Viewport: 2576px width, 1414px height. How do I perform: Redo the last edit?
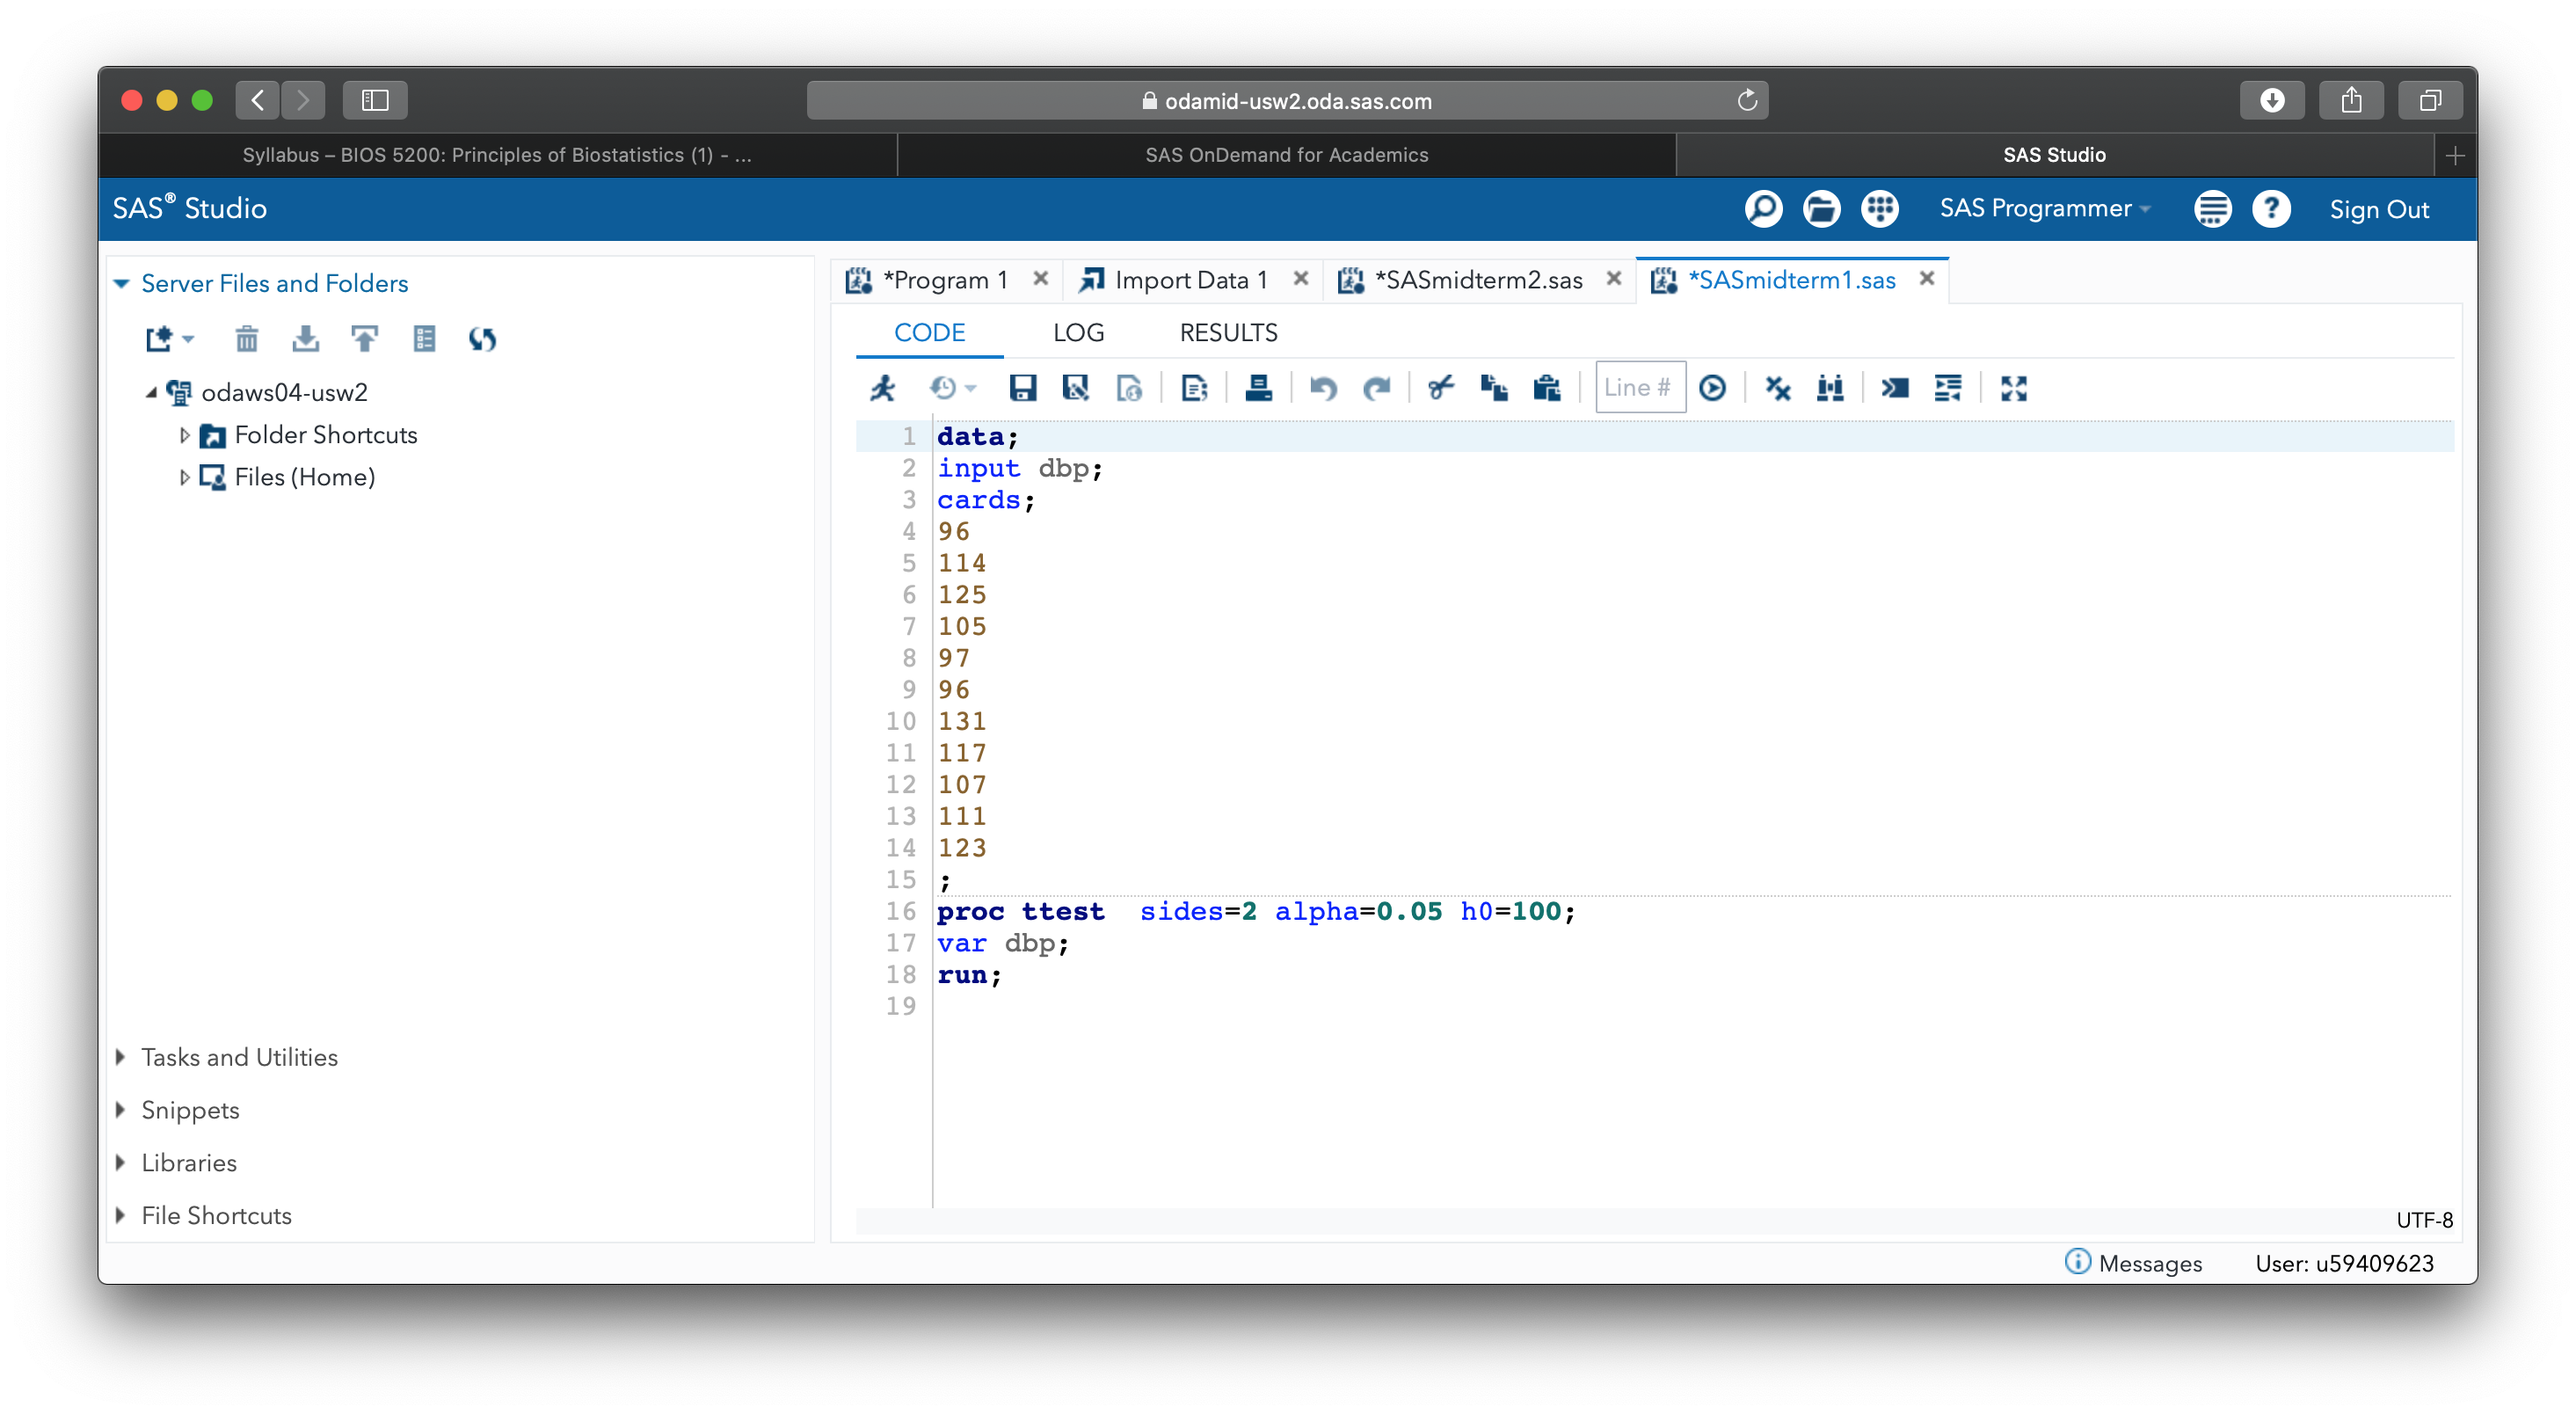pos(1377,388)
